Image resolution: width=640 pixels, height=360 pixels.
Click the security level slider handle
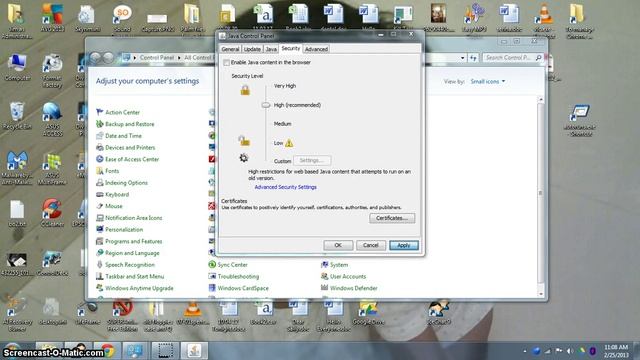[x=266, y=105]
